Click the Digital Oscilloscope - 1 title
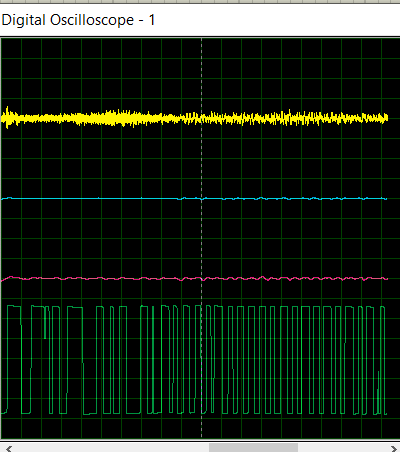Screen dimensions: 400x452 pos(78,20)
